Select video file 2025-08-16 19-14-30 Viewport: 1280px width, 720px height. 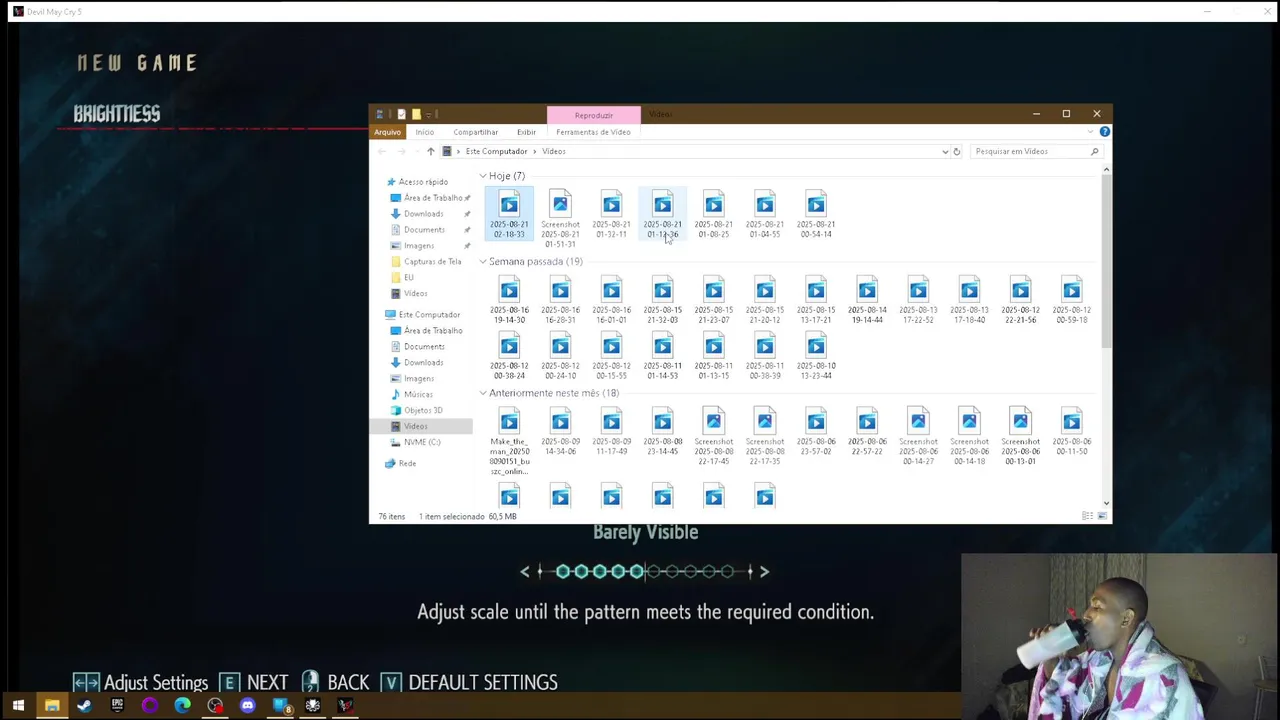(x=509, y=301)
